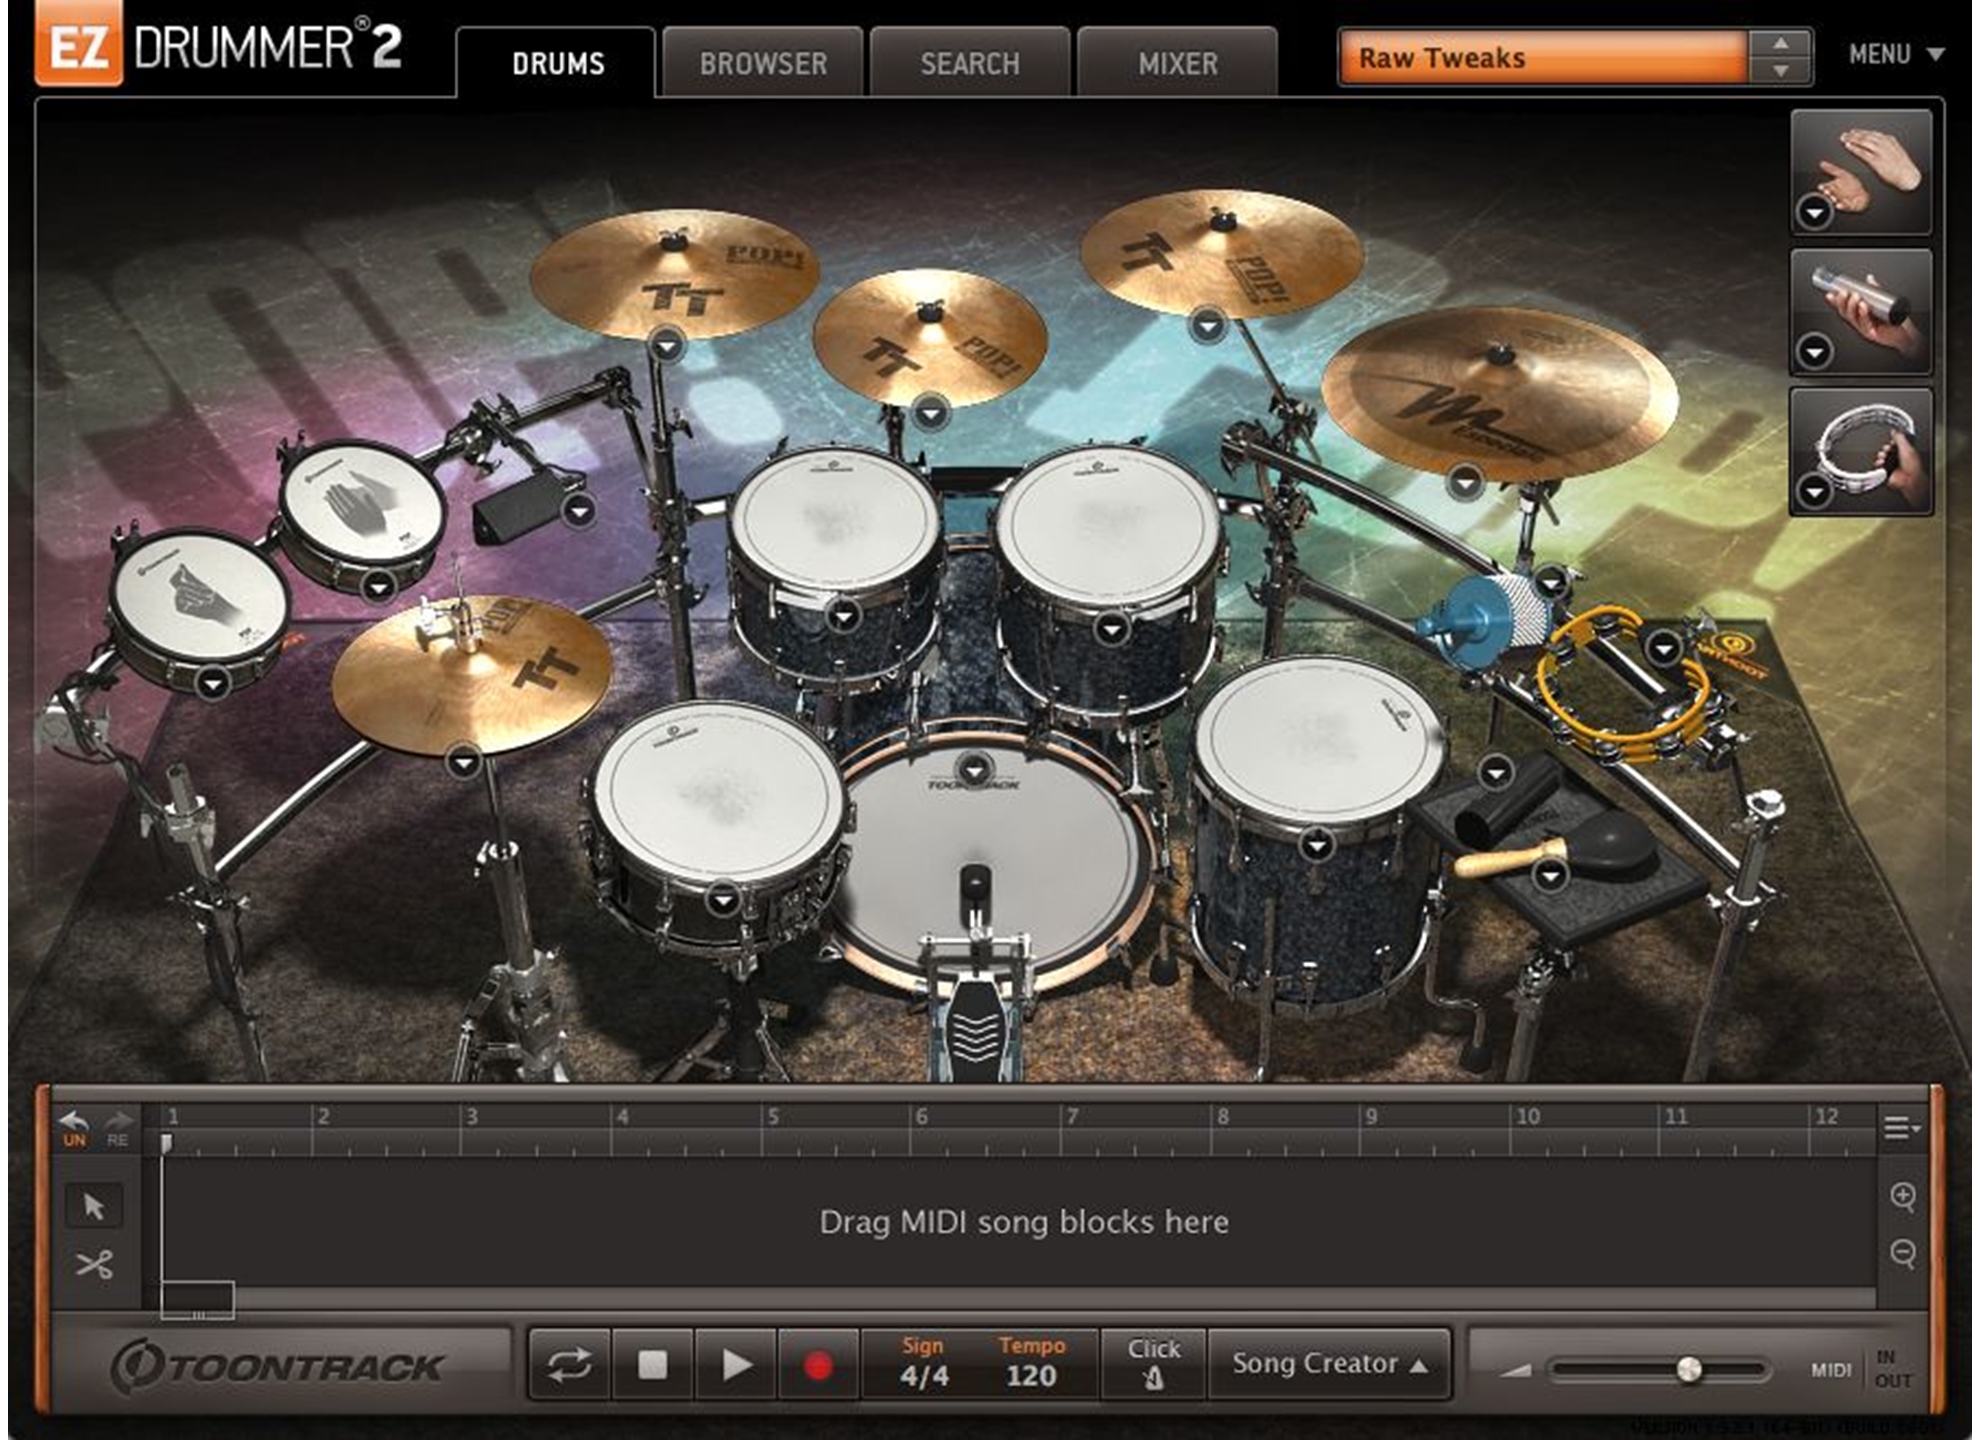Toggle loop playback on
The width and height of the screenshot is (1980, 1440).
pyautogui.click(x=569, y=1365)
